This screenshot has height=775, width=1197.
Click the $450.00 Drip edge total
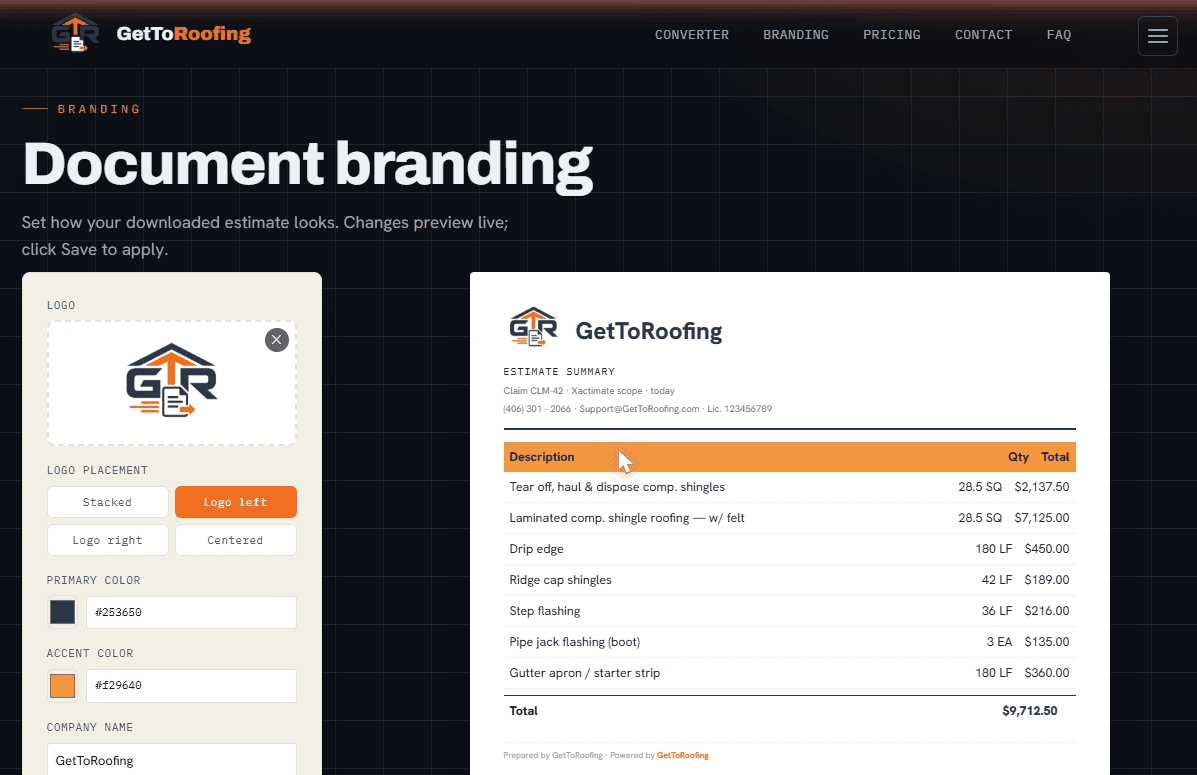[x=1047, y=549]
